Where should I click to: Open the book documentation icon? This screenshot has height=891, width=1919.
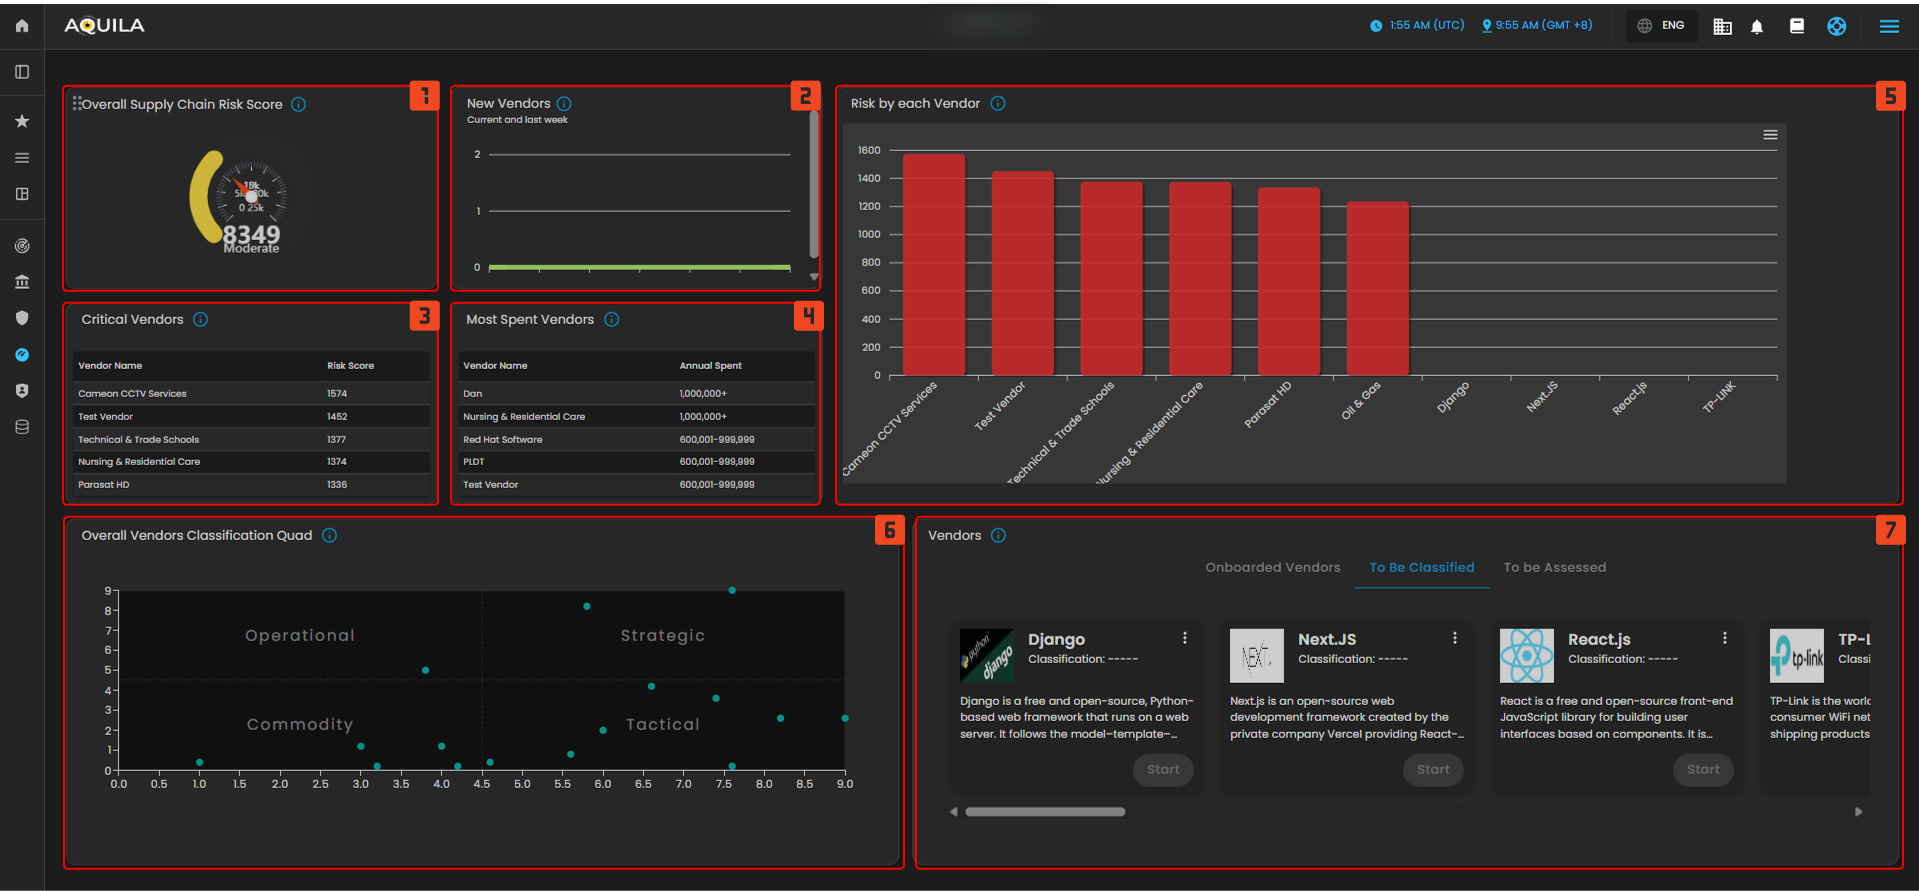click(x=1797, y=27)
